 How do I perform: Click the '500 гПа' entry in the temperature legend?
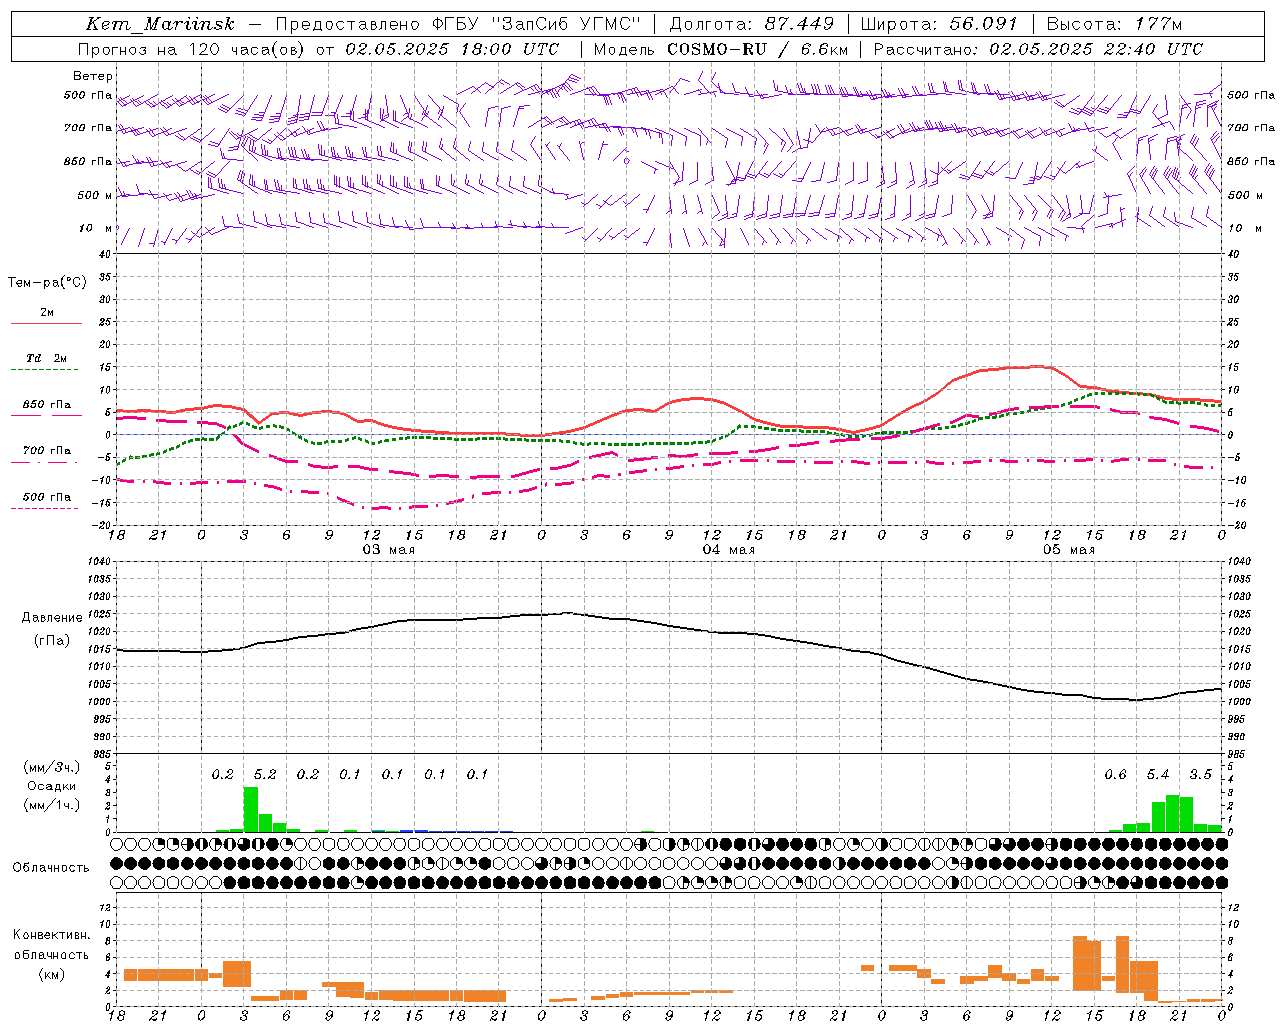(47, 497)
